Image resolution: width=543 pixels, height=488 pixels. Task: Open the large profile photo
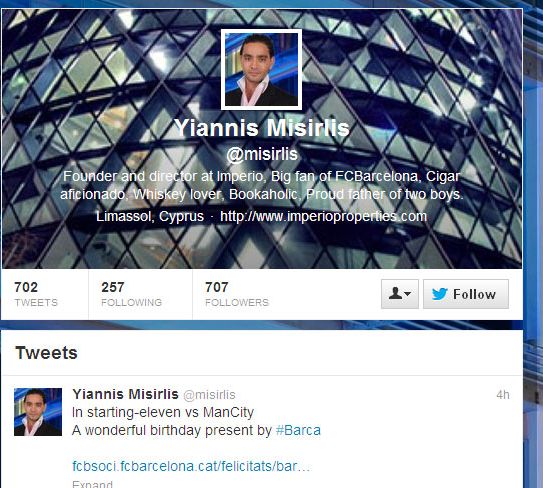(x=261, y=70)
